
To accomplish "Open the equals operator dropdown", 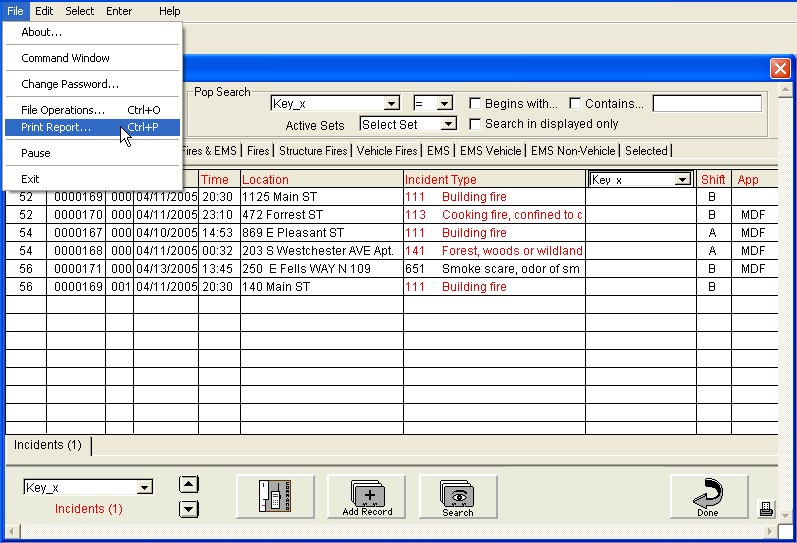I will [444, 104].
